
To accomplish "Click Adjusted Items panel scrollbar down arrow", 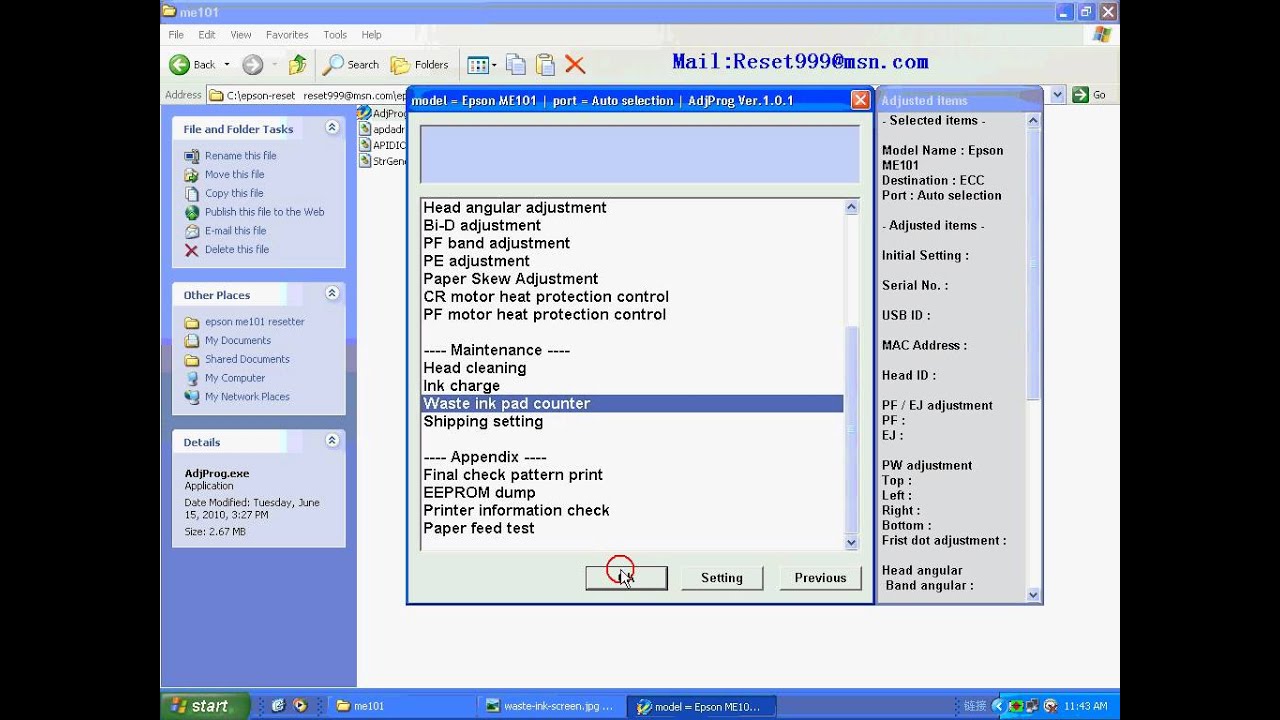I will (1033, 595).
